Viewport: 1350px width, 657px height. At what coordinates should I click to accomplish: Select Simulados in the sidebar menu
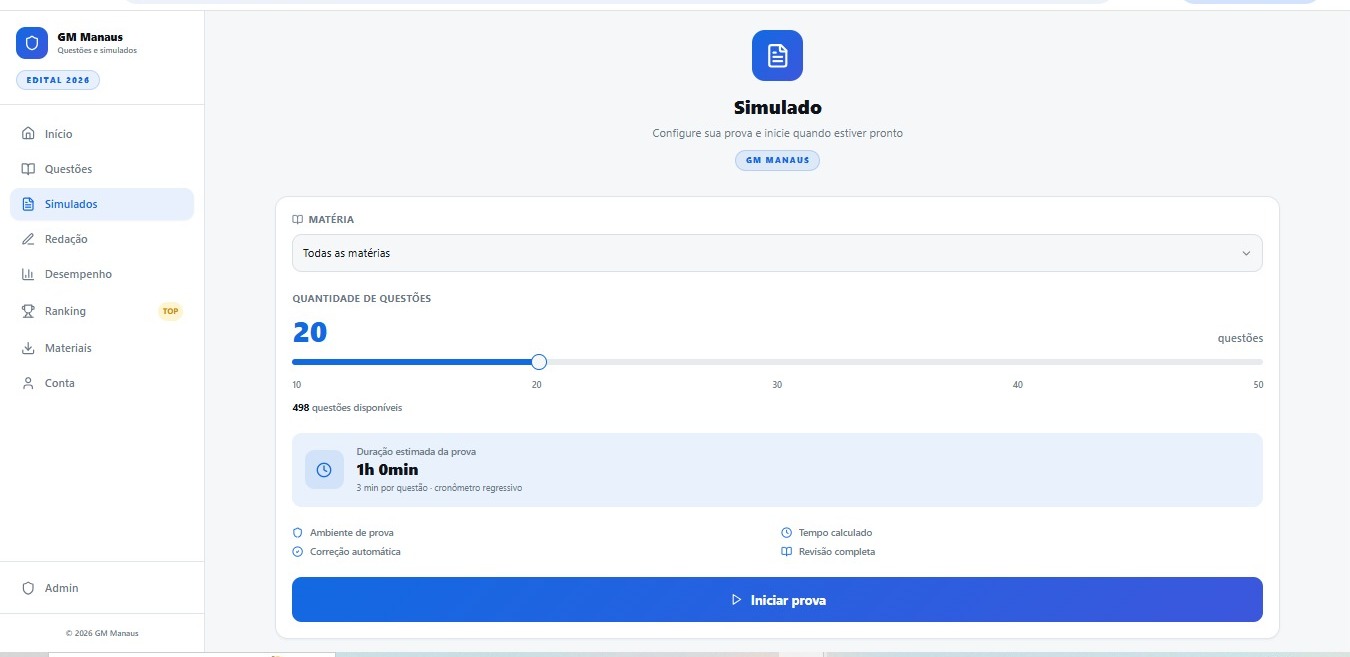[70, 203]
